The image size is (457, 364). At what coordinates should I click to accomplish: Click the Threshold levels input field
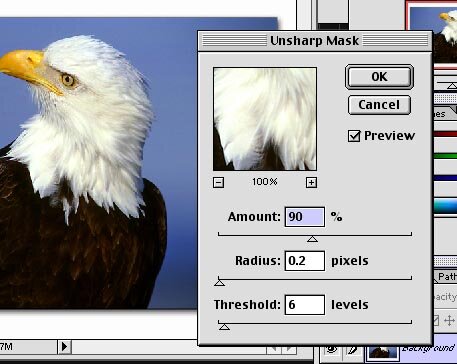pos(305,305)
